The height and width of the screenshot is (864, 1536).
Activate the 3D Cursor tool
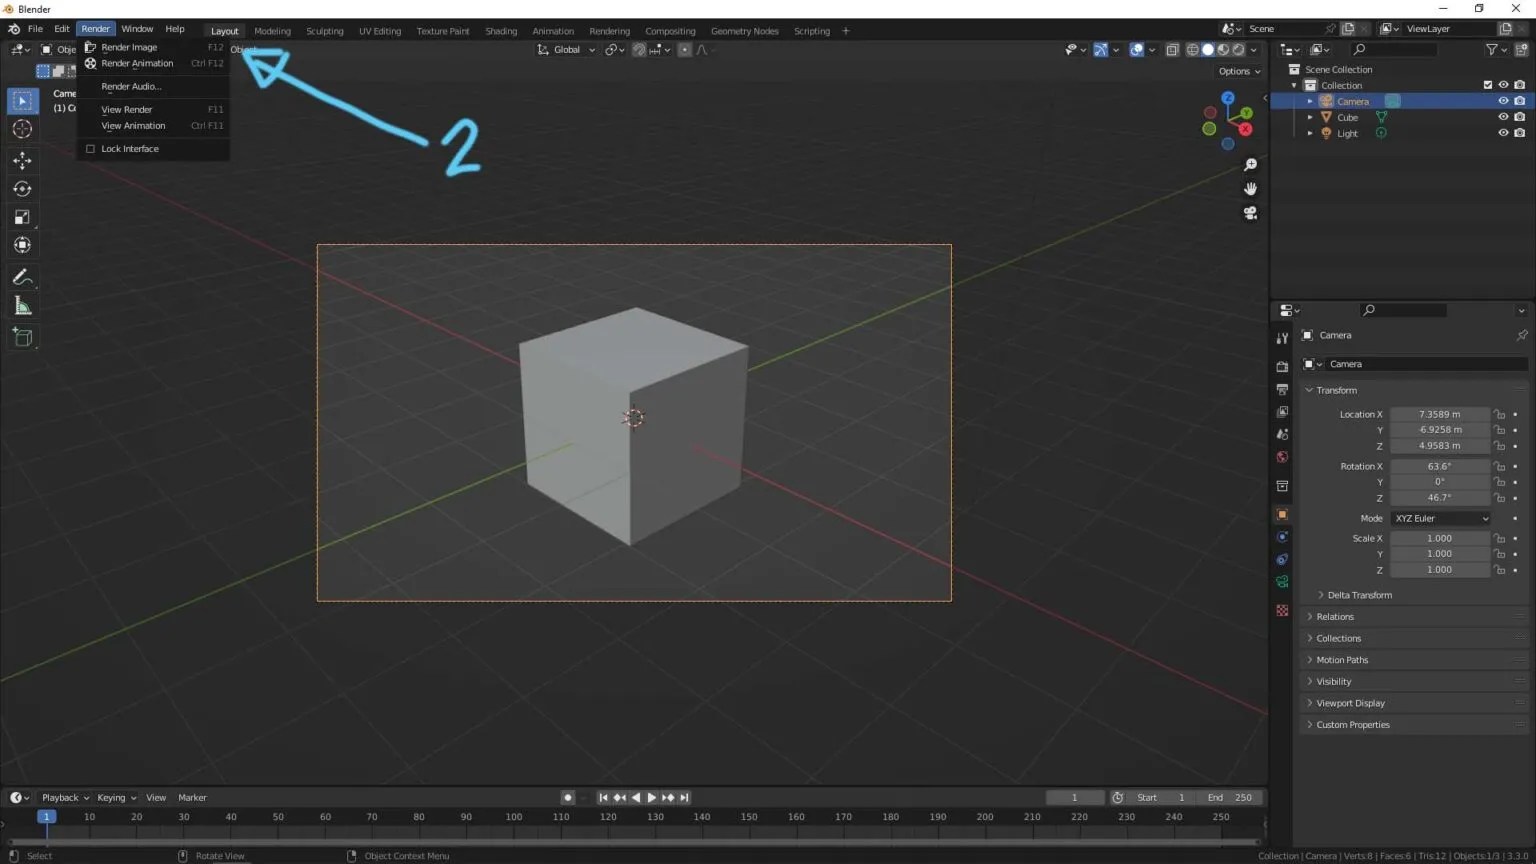[22, 129]
